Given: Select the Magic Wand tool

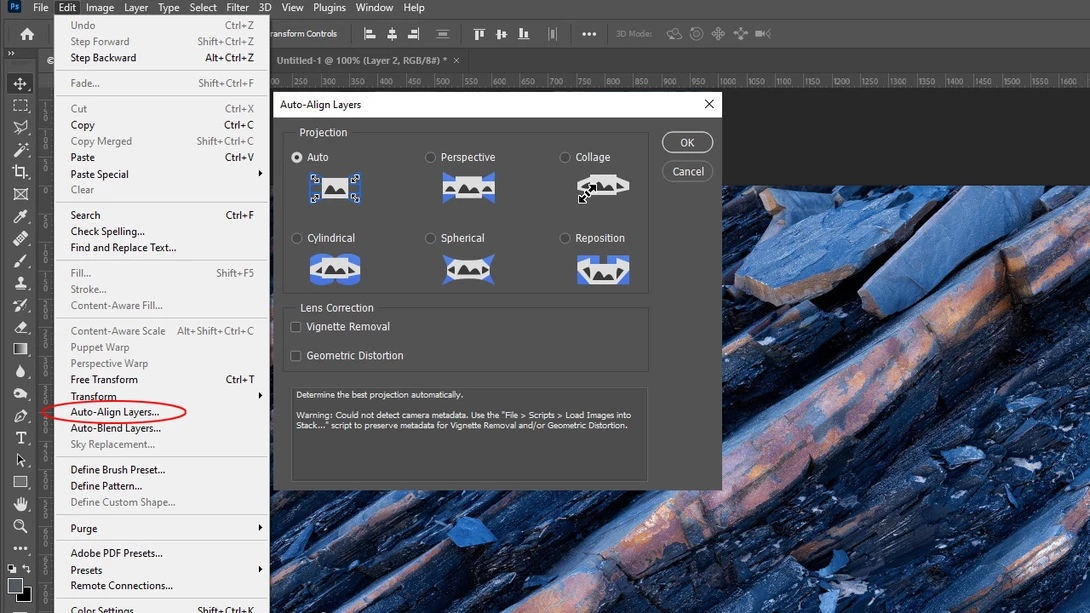Looking at the screenshot, I should (x=20, y=149).
